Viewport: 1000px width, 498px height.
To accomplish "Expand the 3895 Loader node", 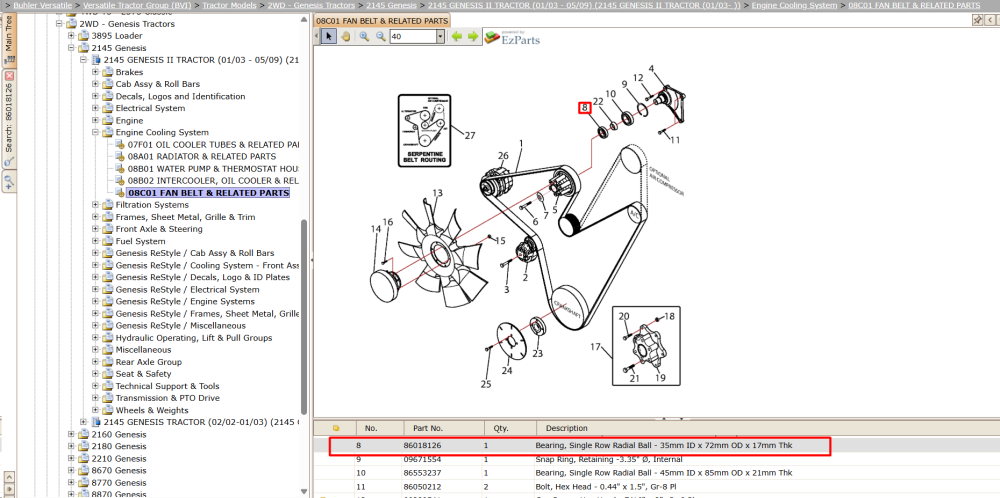I will point(71,36).
